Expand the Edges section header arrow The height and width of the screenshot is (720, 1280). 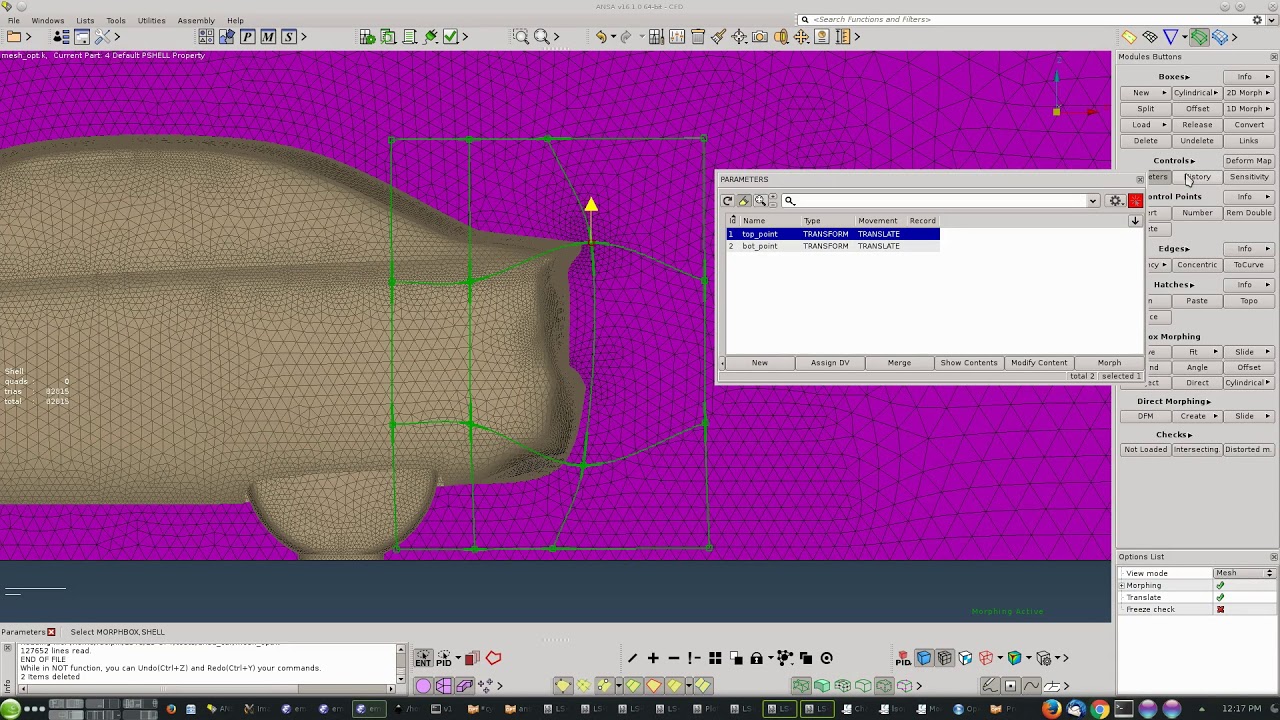pyautogui.click(x=1188, y=249)
